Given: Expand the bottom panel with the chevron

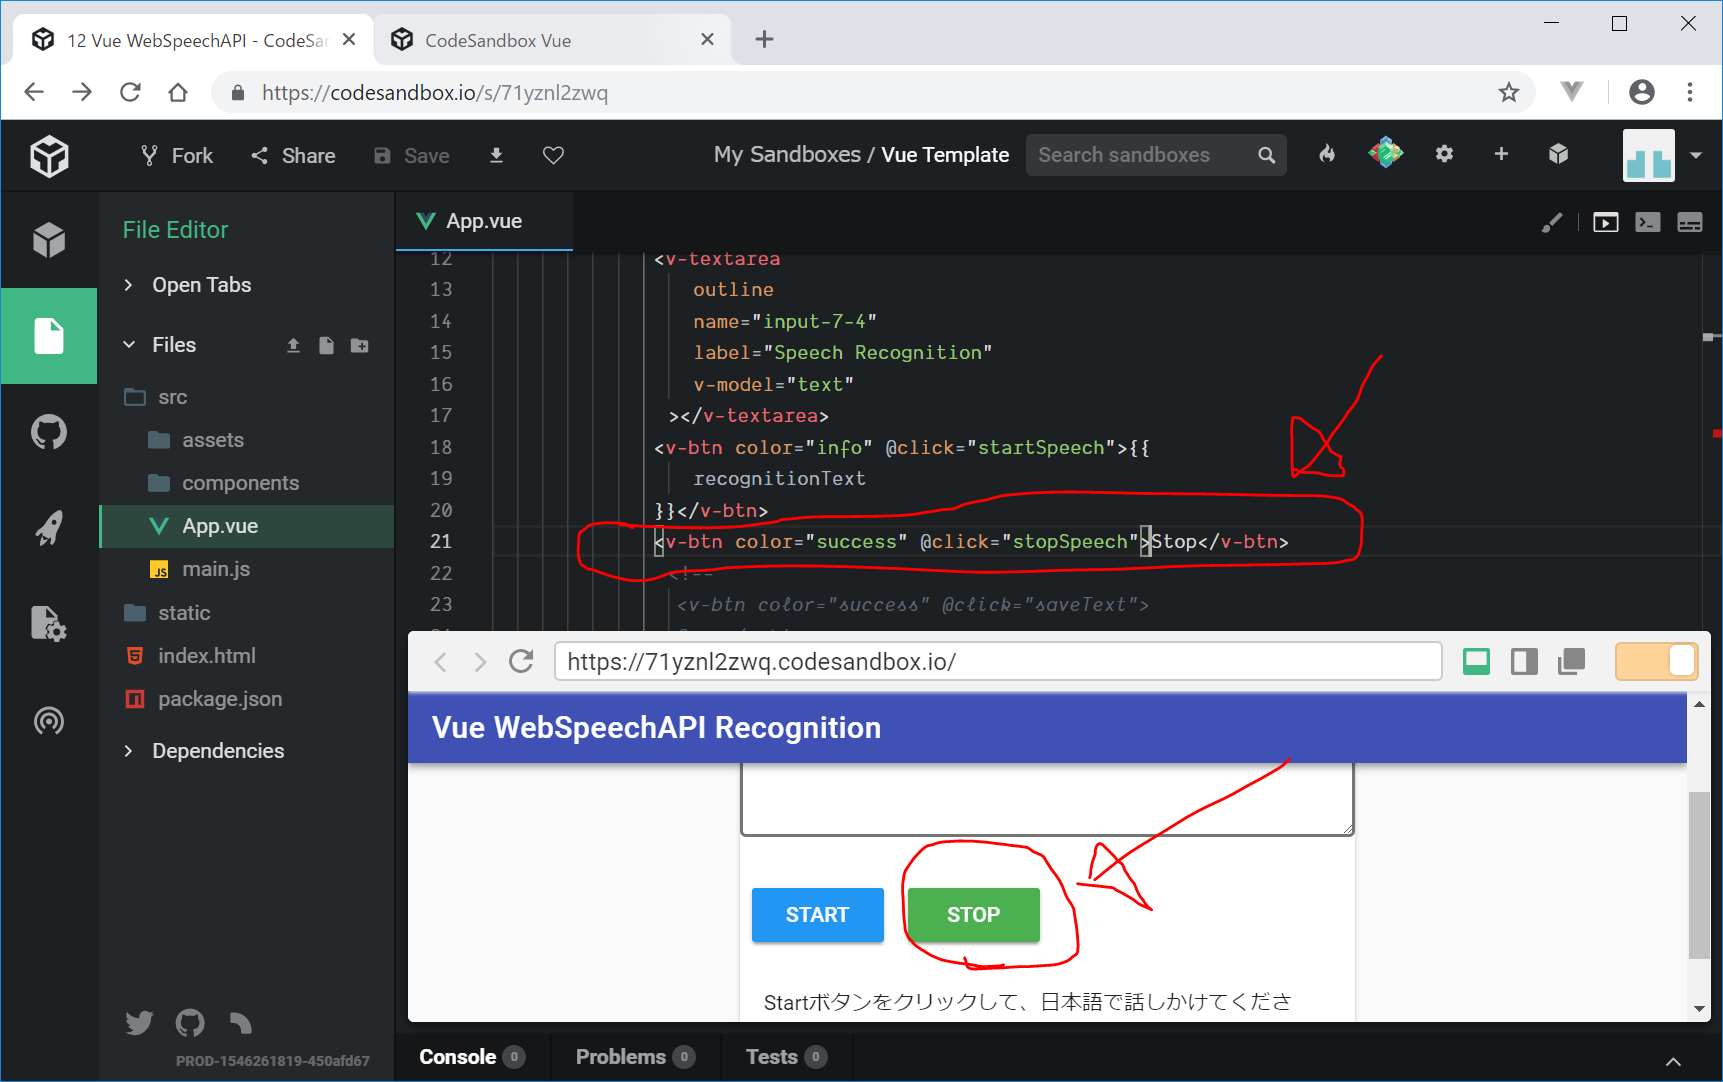Looking at the screenshot, I should coord(1673,1061).
